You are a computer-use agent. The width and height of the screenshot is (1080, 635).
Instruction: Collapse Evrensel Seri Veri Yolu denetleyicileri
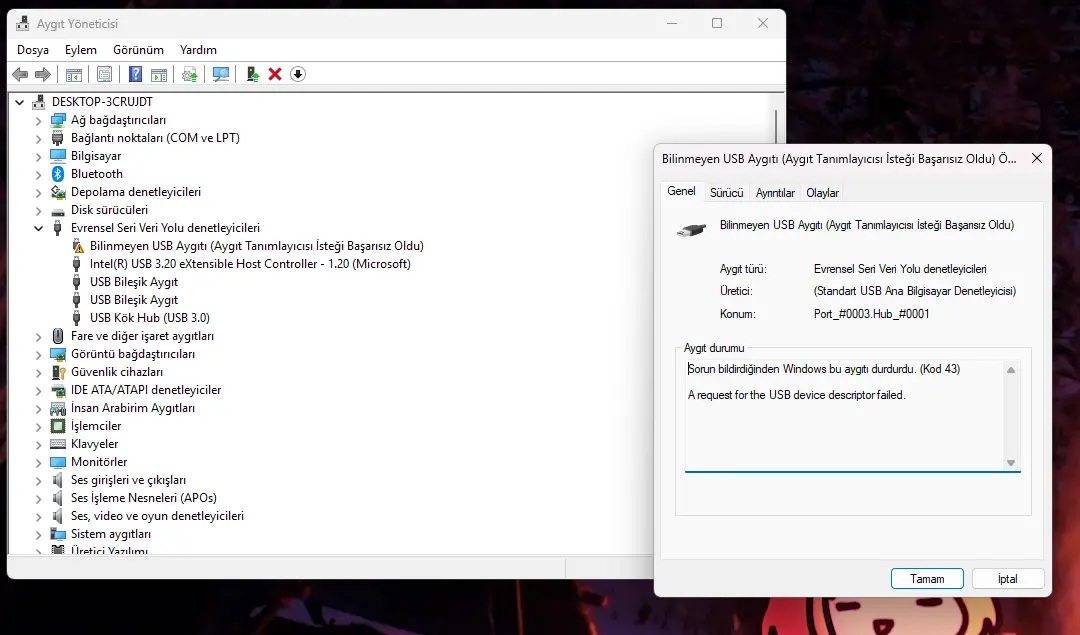click(39, 228)
